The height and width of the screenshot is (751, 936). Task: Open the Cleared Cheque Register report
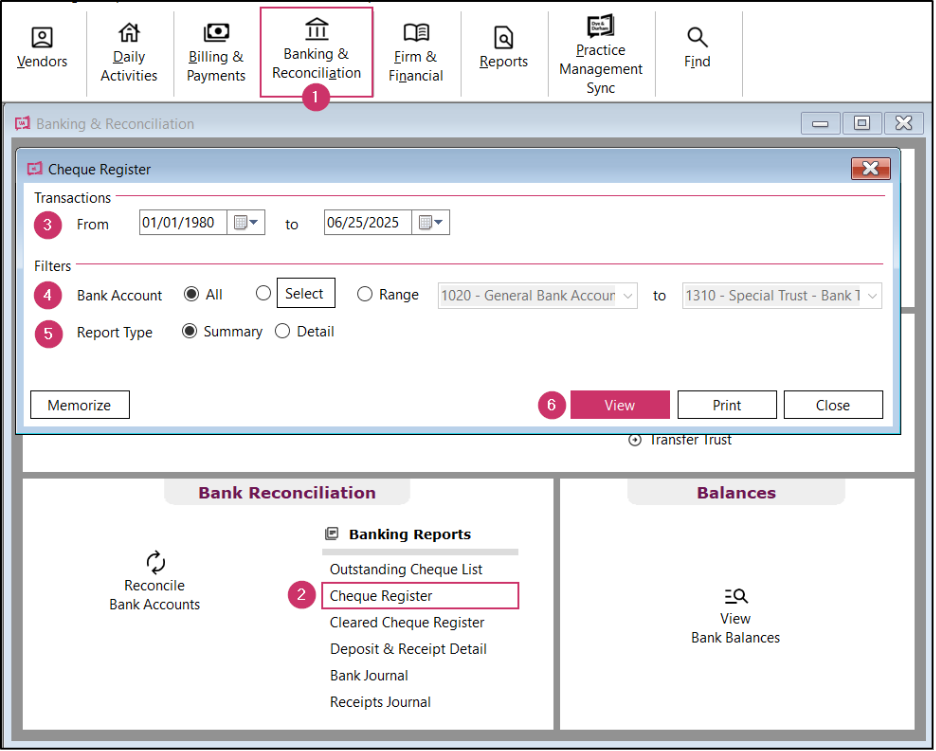[407, 623]
